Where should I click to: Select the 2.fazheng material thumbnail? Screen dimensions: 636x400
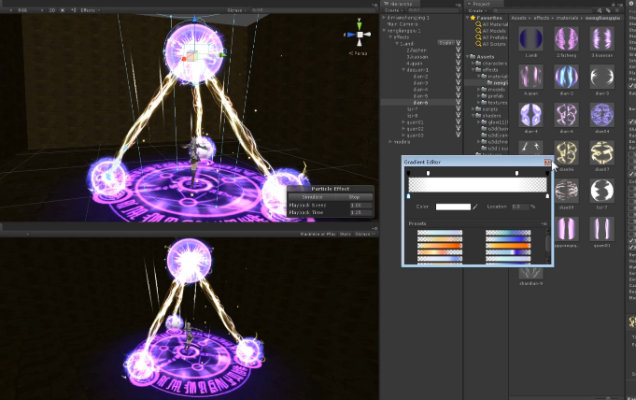point(567,39)
